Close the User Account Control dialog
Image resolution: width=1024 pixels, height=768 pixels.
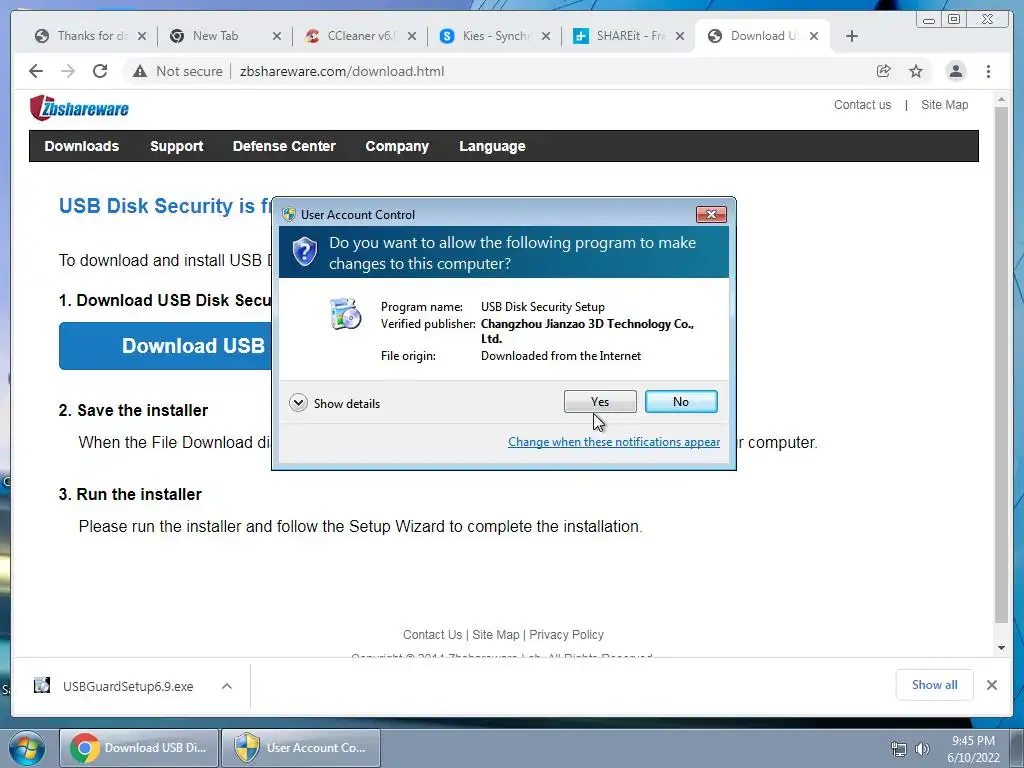[711, 214]
